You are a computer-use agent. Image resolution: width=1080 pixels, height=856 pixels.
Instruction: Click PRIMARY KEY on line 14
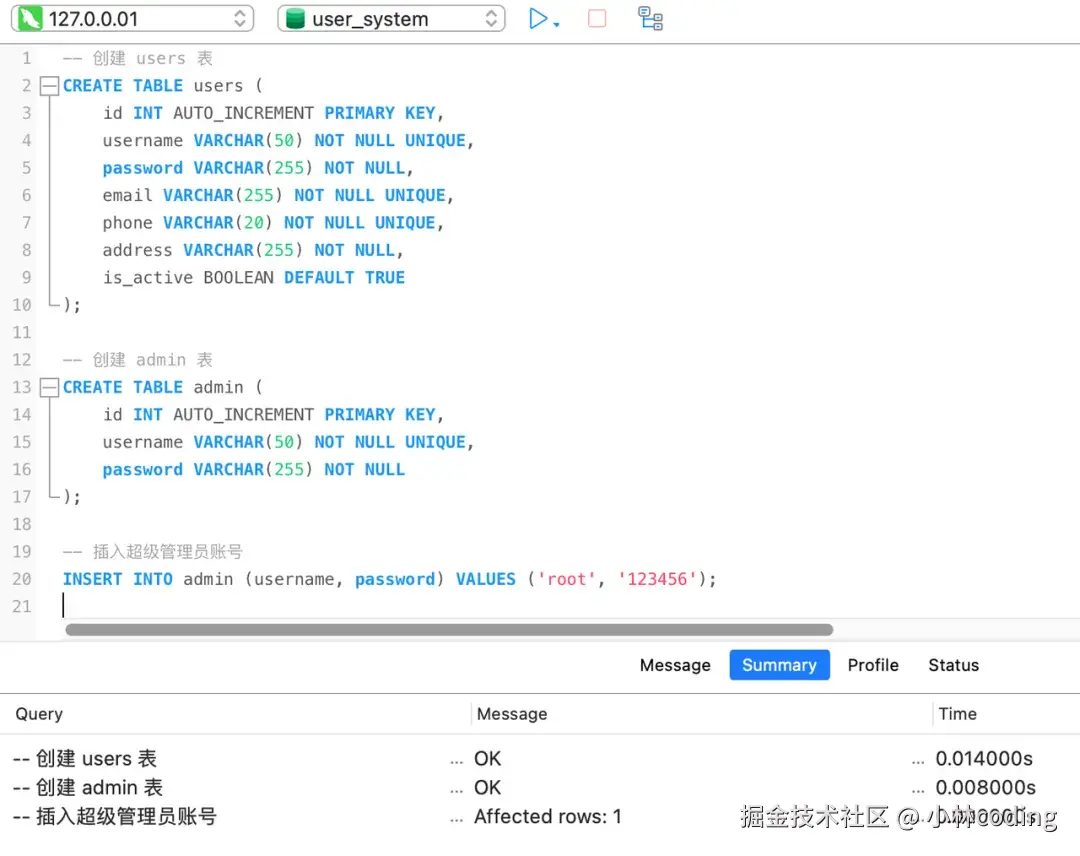point(380,415)
